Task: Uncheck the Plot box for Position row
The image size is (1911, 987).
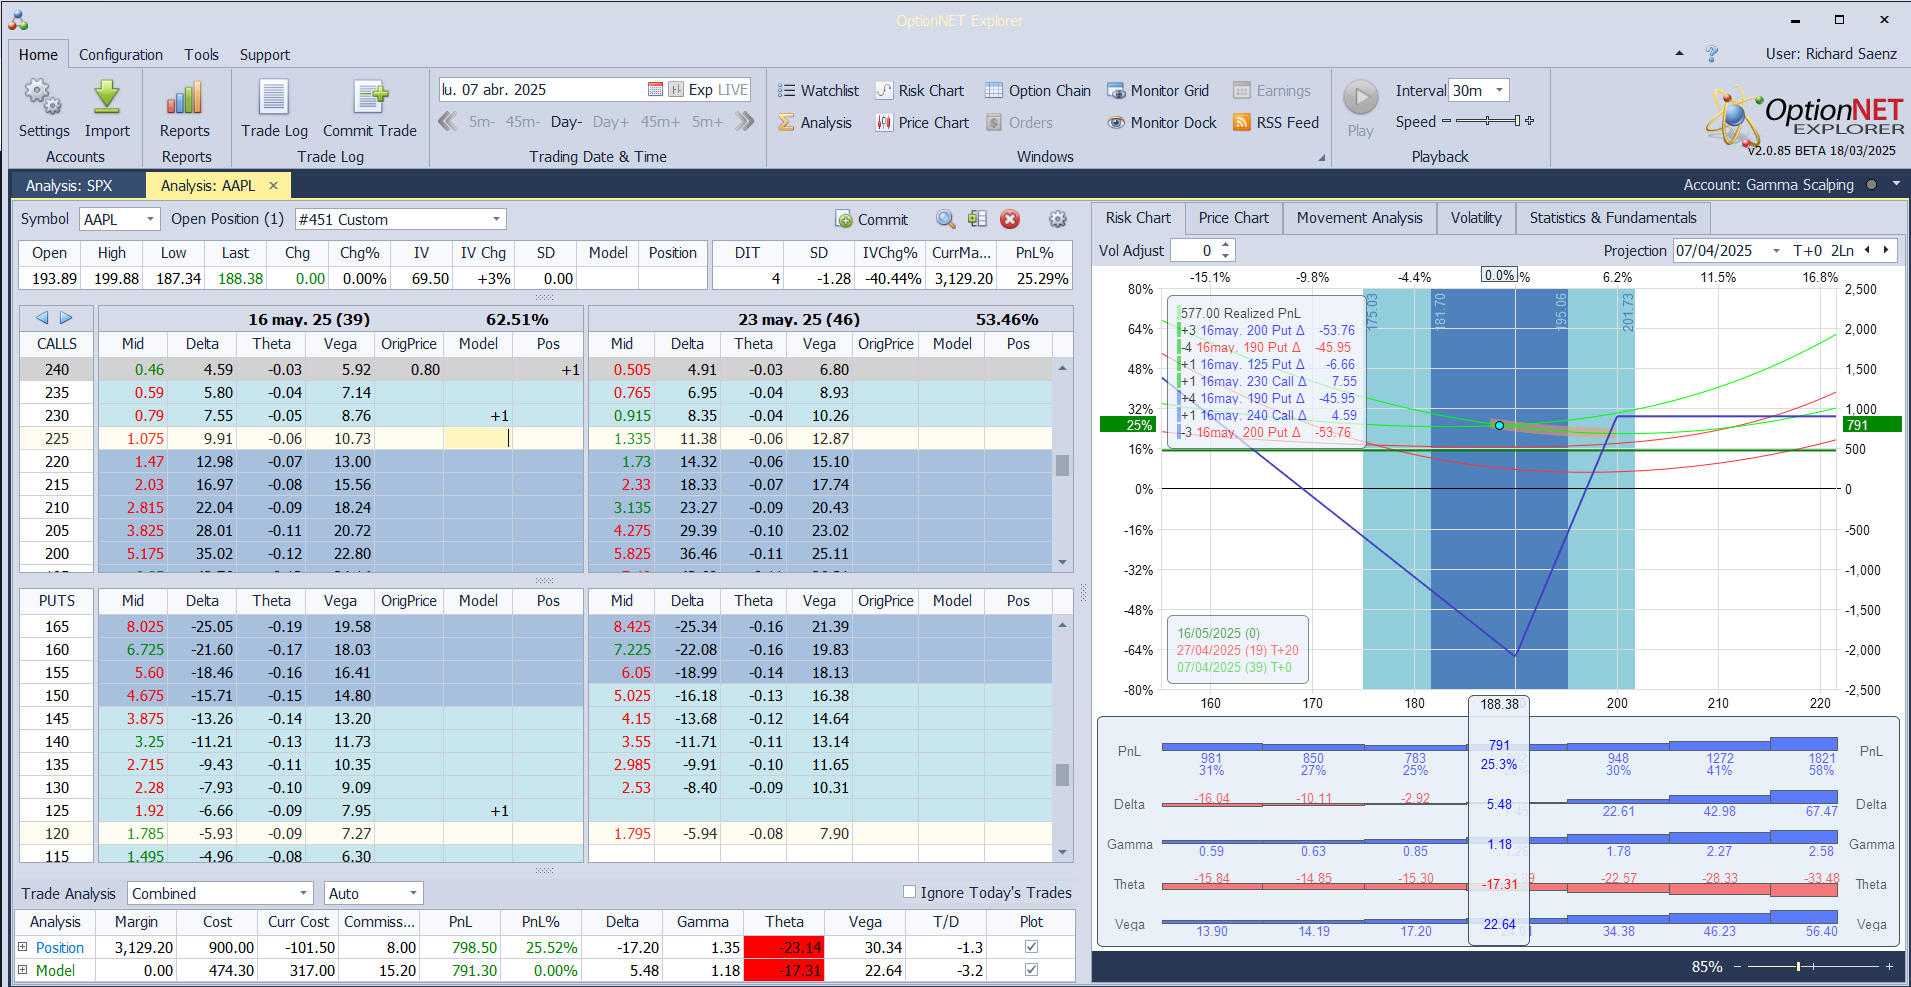Action: [1031, 946]
